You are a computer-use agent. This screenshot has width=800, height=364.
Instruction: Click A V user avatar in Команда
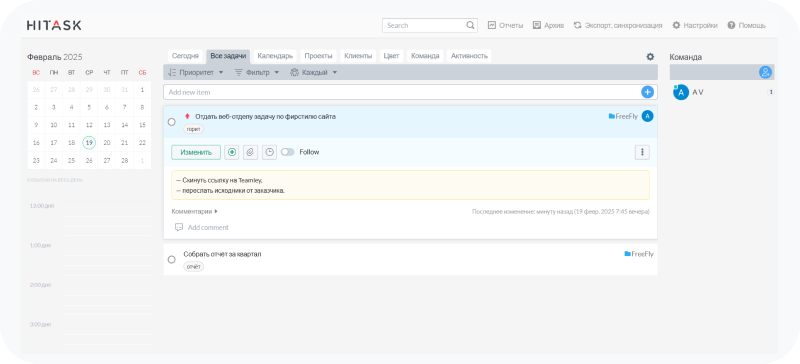(681, 92)
